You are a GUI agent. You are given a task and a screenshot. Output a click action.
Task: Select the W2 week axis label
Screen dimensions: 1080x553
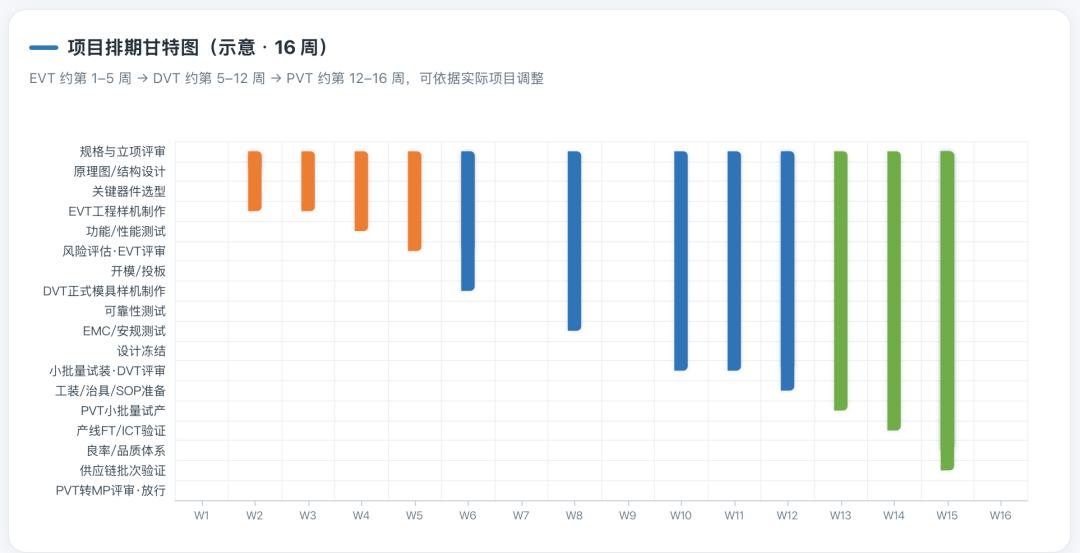pos(255,514)
